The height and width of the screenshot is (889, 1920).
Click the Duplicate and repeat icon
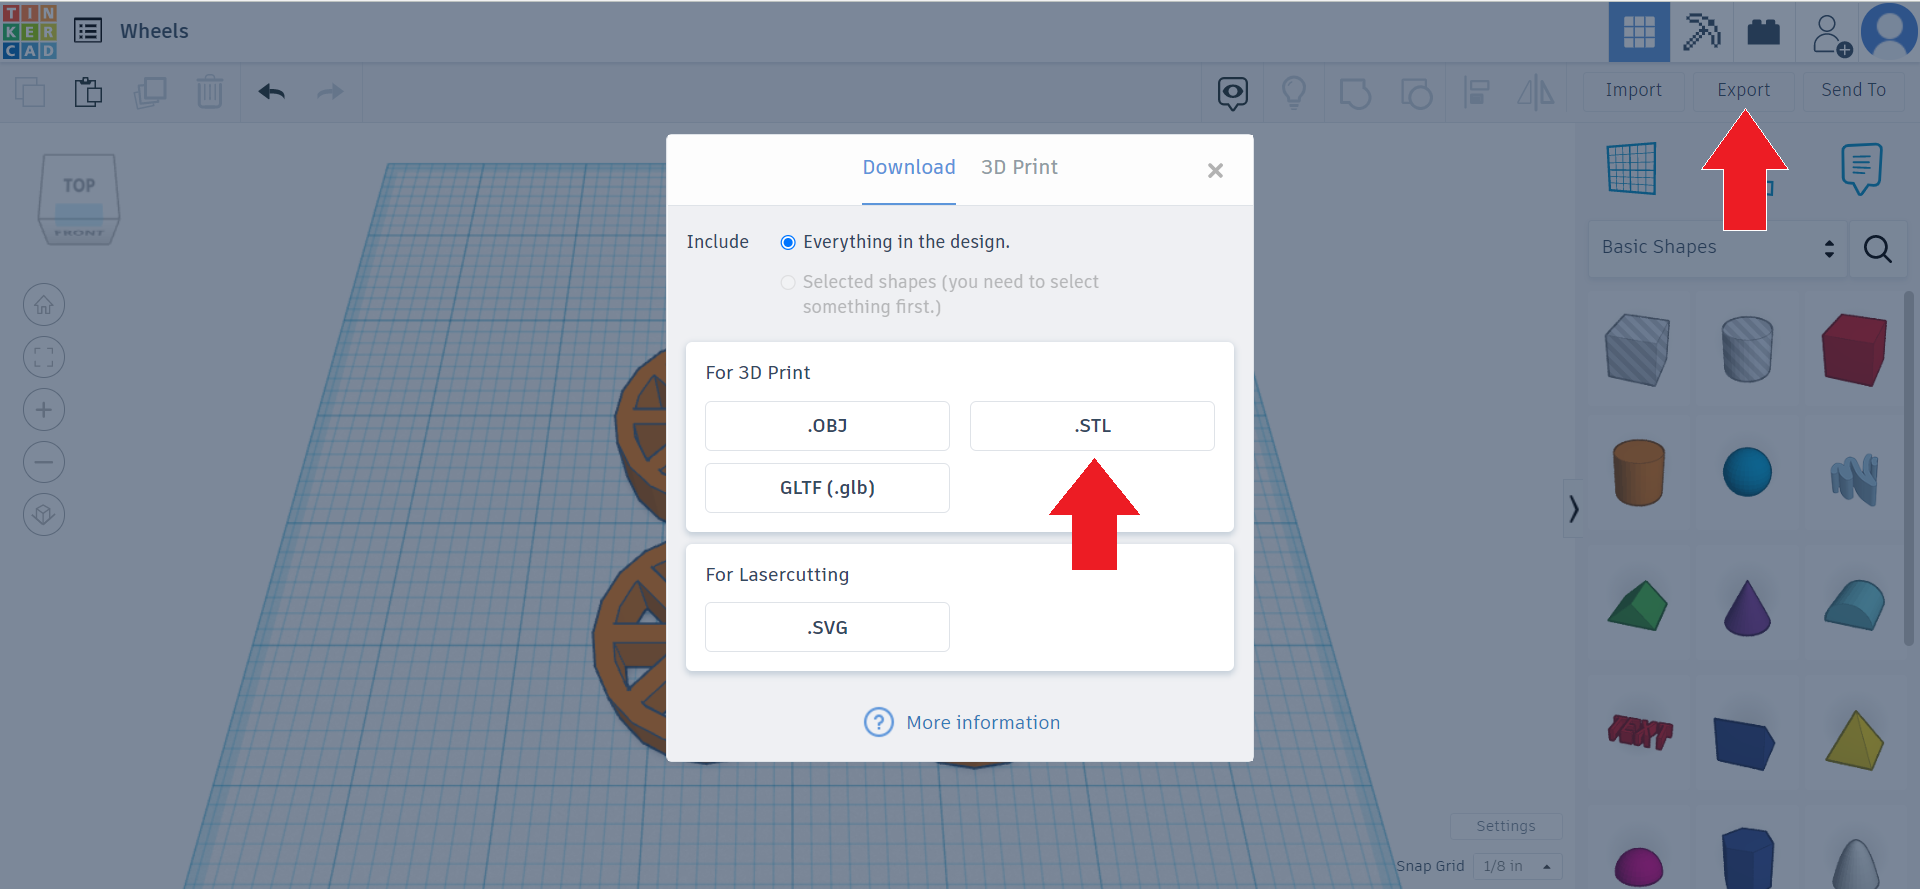[x=150, y=92]
